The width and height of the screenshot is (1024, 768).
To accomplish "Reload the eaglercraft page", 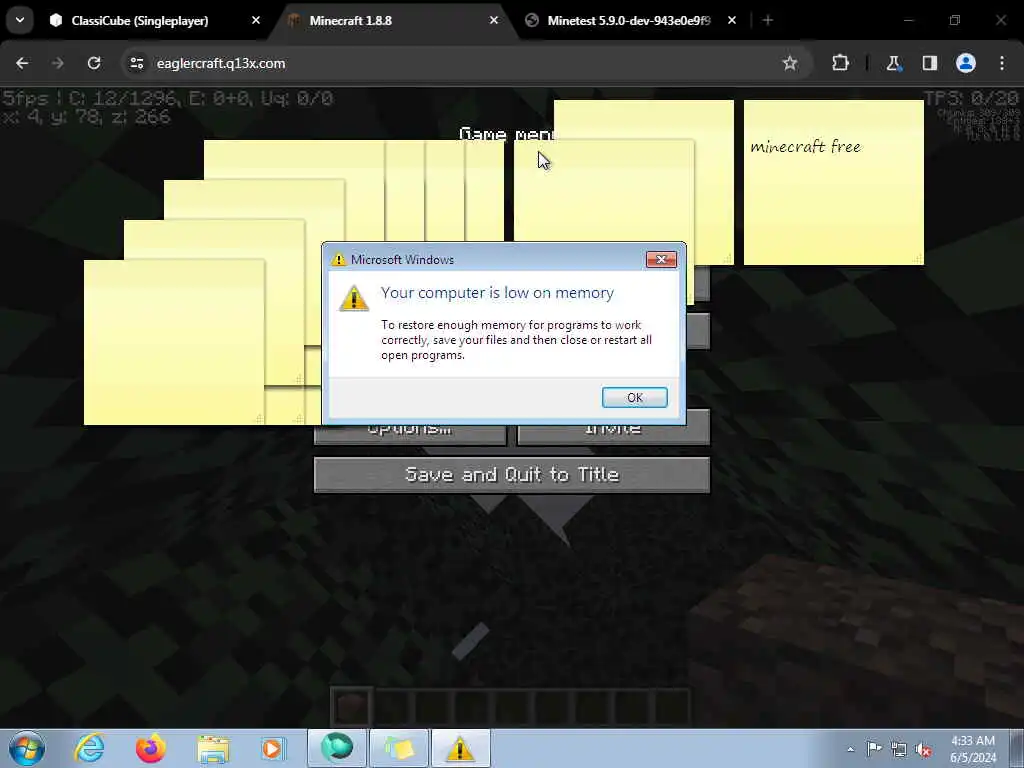I will (94, 63).
